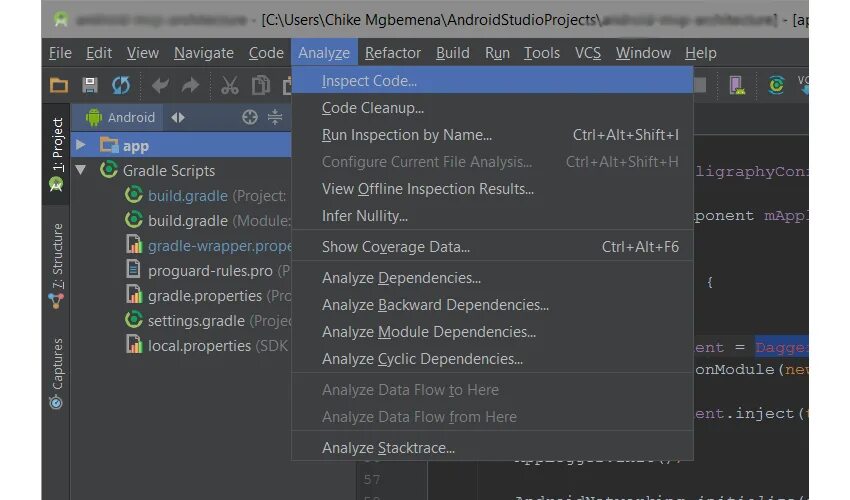This screenshot has width=850, height=500.
Task: Expand the app module node
Action: 81,146
